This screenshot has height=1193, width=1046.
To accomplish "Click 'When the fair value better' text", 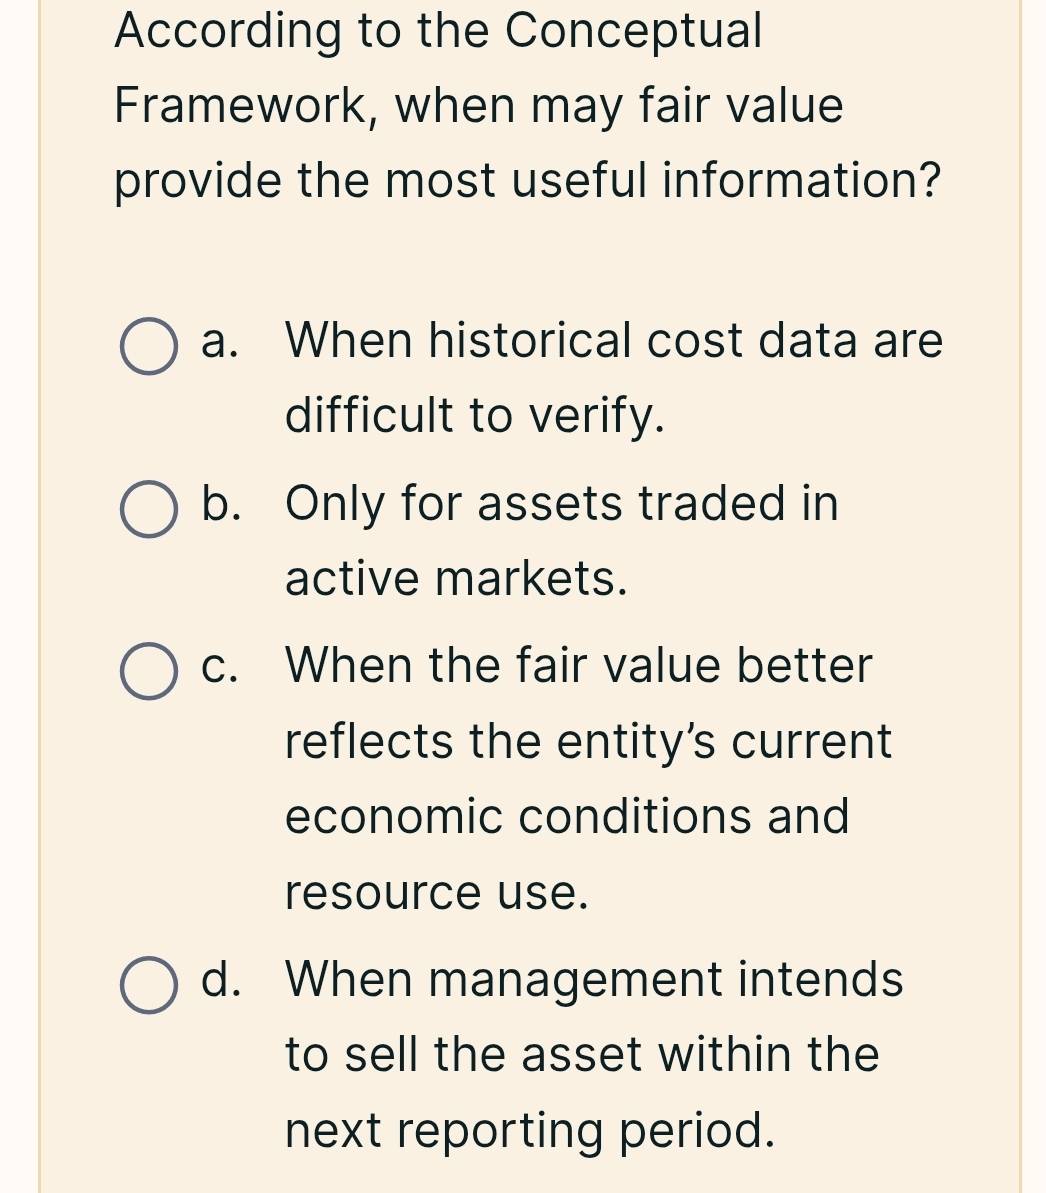I will coord(579,666).
